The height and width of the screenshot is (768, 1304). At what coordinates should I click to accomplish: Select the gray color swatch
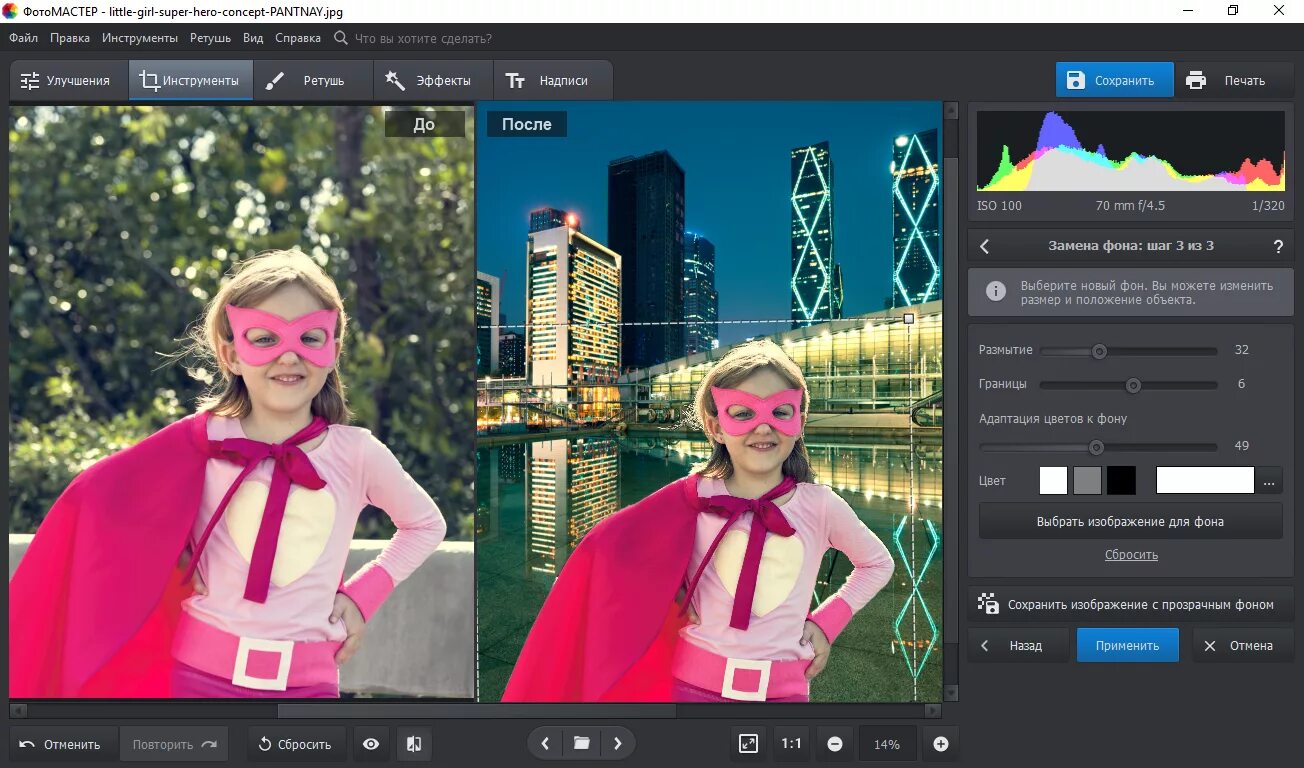coord(1087,480)
